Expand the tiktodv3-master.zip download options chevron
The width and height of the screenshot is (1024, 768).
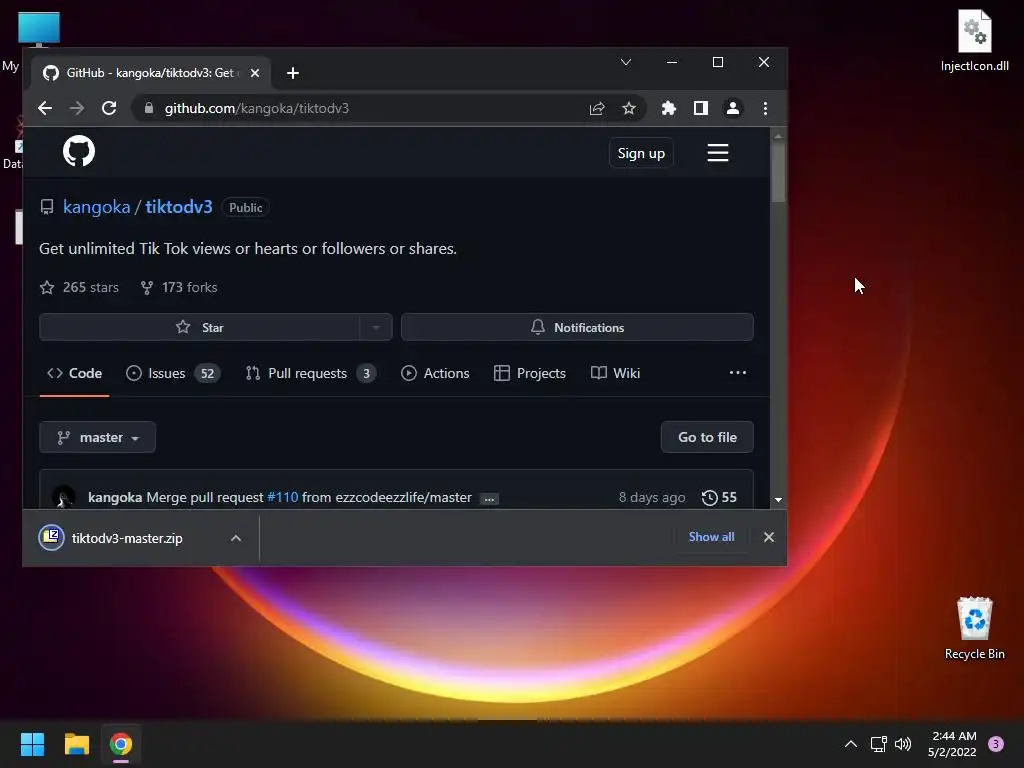click(x=236, y=538)
